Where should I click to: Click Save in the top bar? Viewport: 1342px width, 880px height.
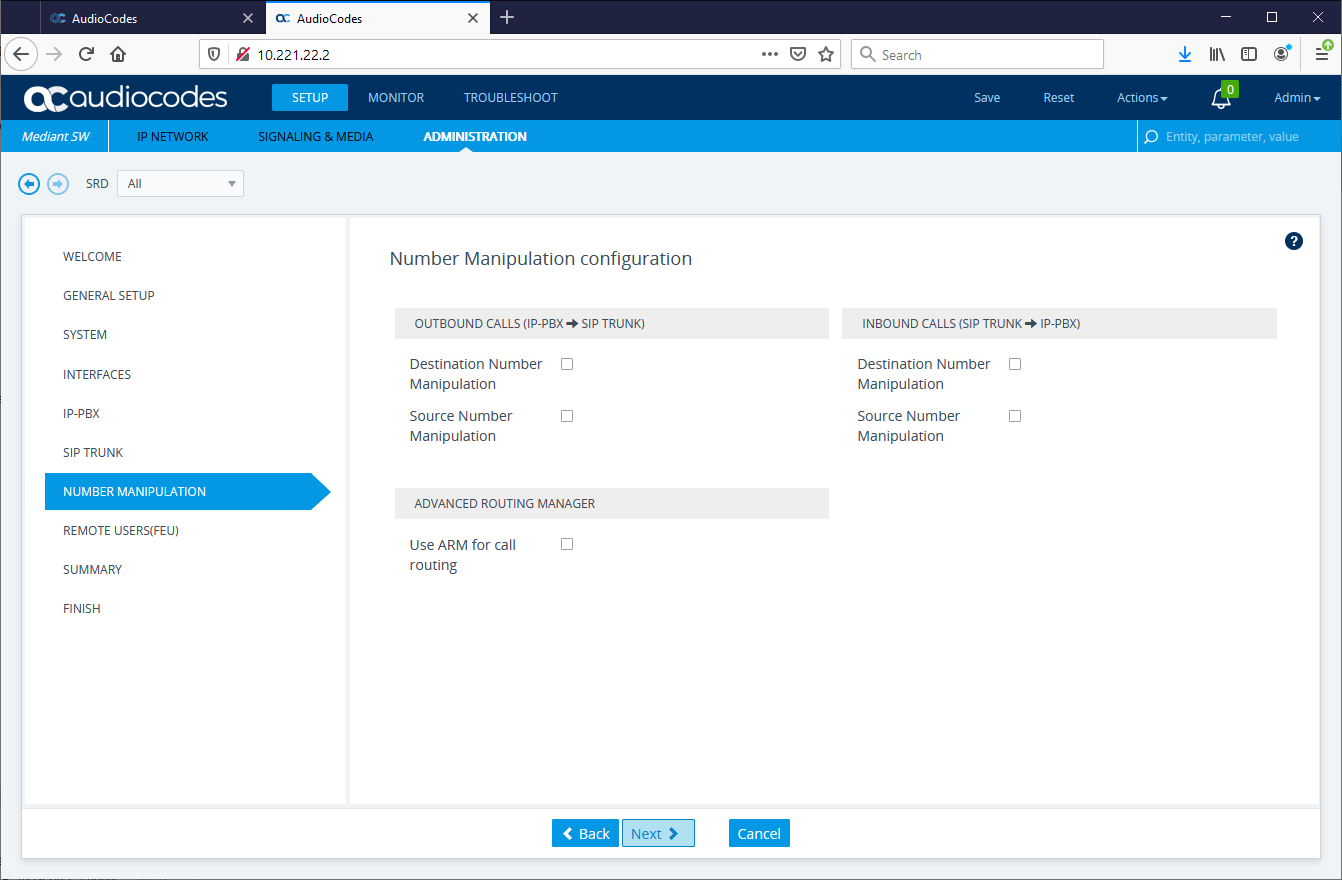click(987, 98)
